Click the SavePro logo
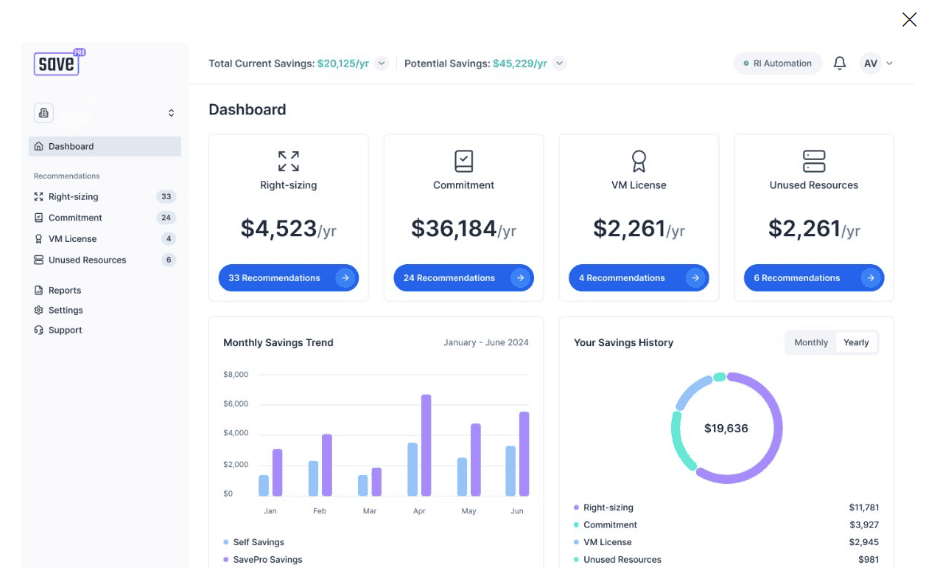 coord(56,63)
